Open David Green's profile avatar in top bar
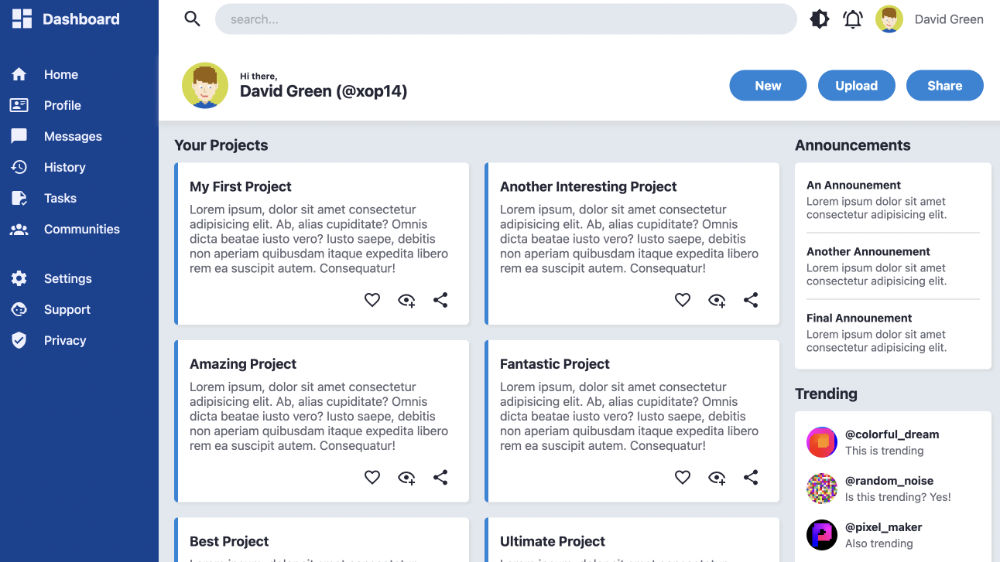 [889, 19]
